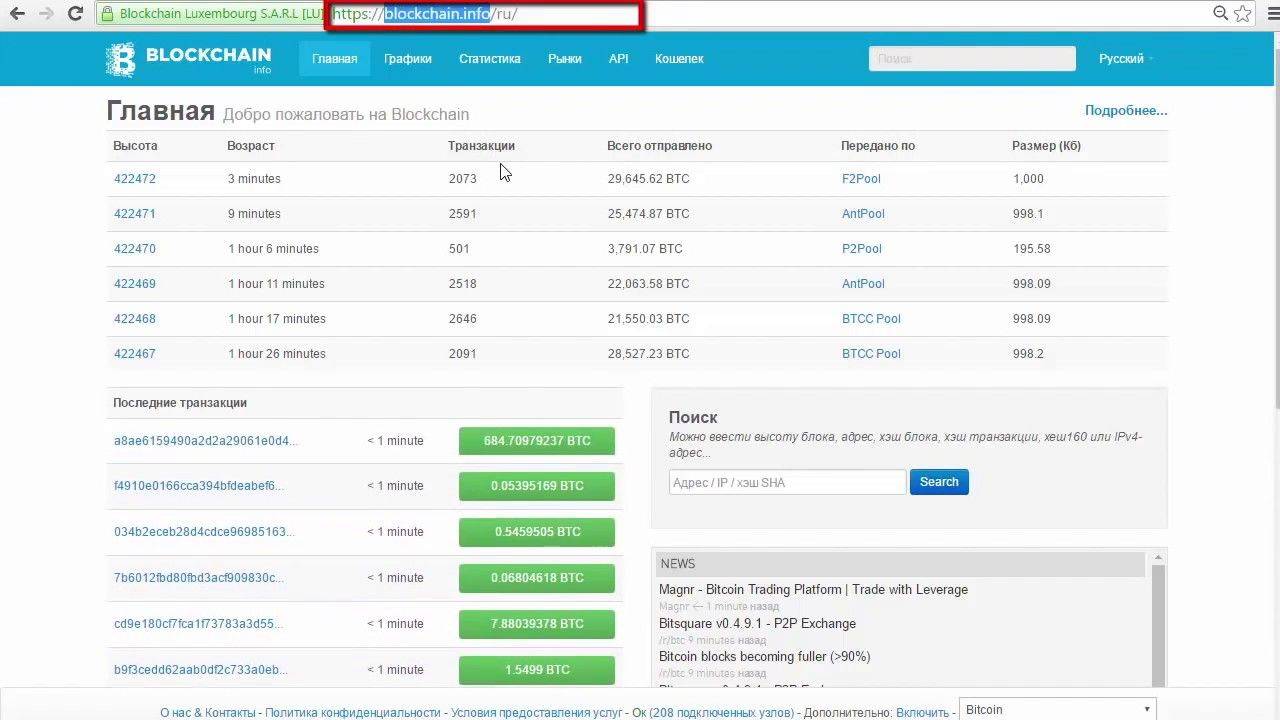The width and height of the screenshot is (1280, 720).
Task: Open 208 подключенных узлов footer link
Action: pyautogui.click(x=722, y=713)
